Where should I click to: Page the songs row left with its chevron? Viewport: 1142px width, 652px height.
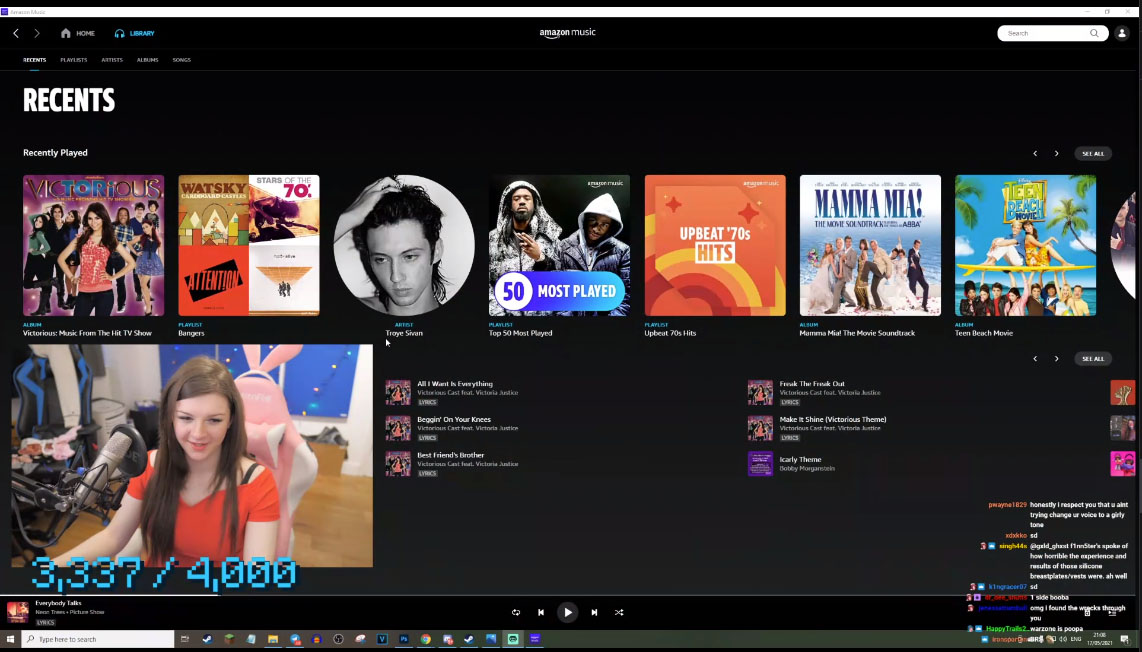point(1035,358)
